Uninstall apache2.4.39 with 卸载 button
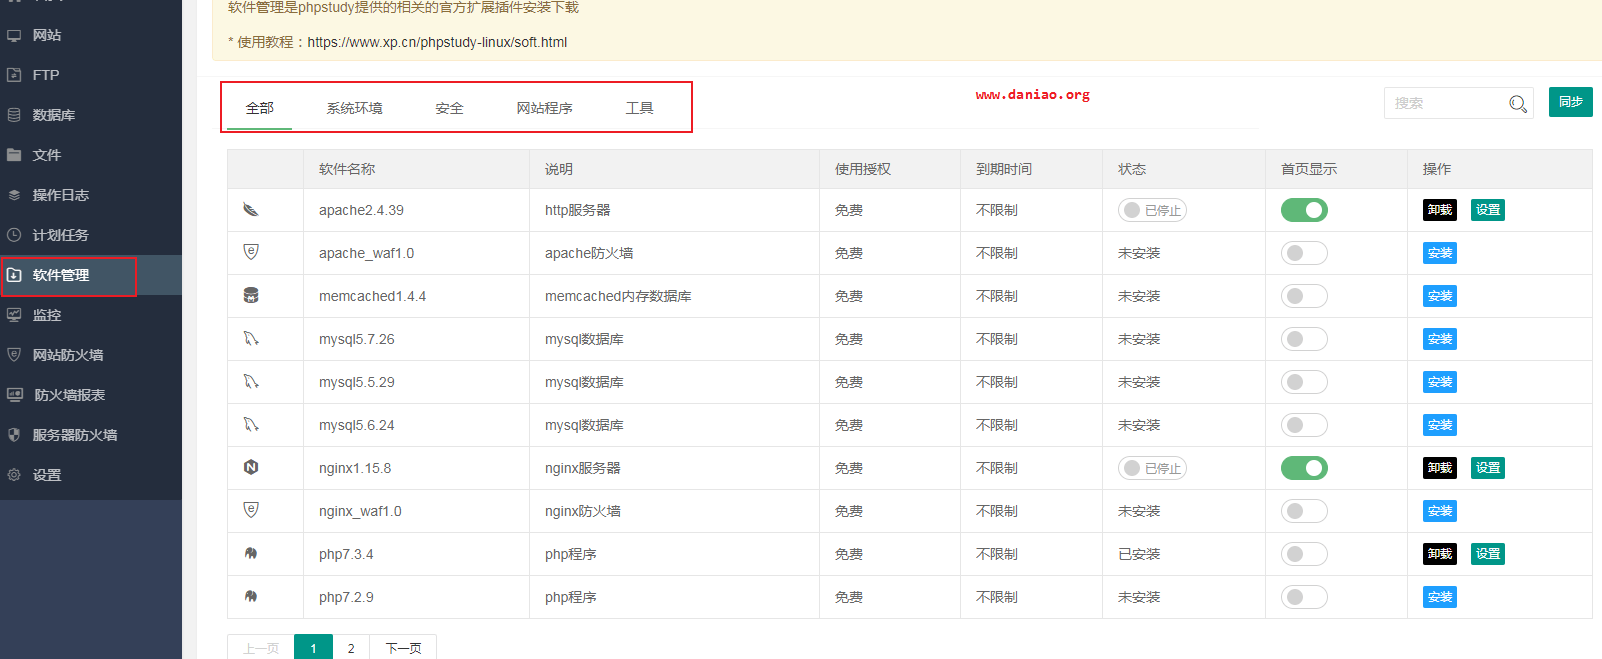Viewport: 1602px width, 659px height. 1440,210
